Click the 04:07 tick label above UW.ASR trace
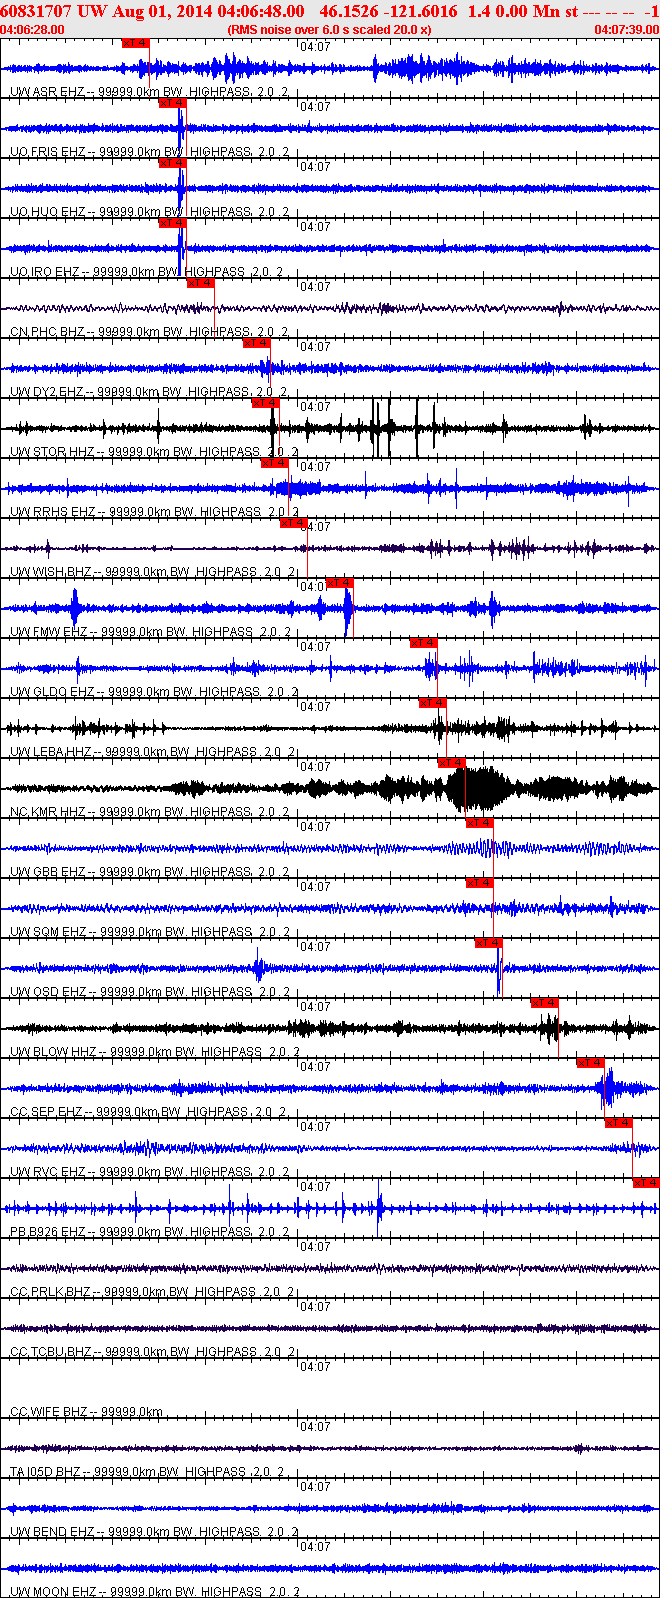Viewport: 660px width, 1598px height. tap(316, 47)
